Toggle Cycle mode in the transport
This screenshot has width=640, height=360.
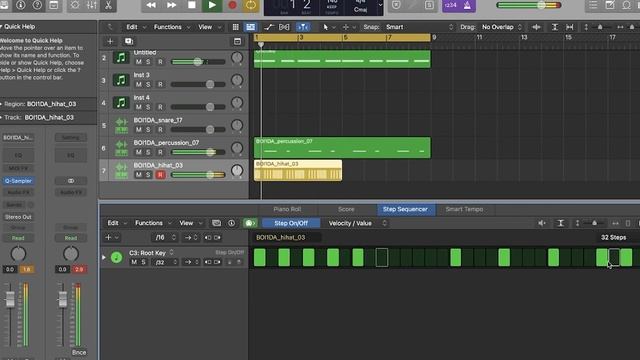[x=251, y=5]
